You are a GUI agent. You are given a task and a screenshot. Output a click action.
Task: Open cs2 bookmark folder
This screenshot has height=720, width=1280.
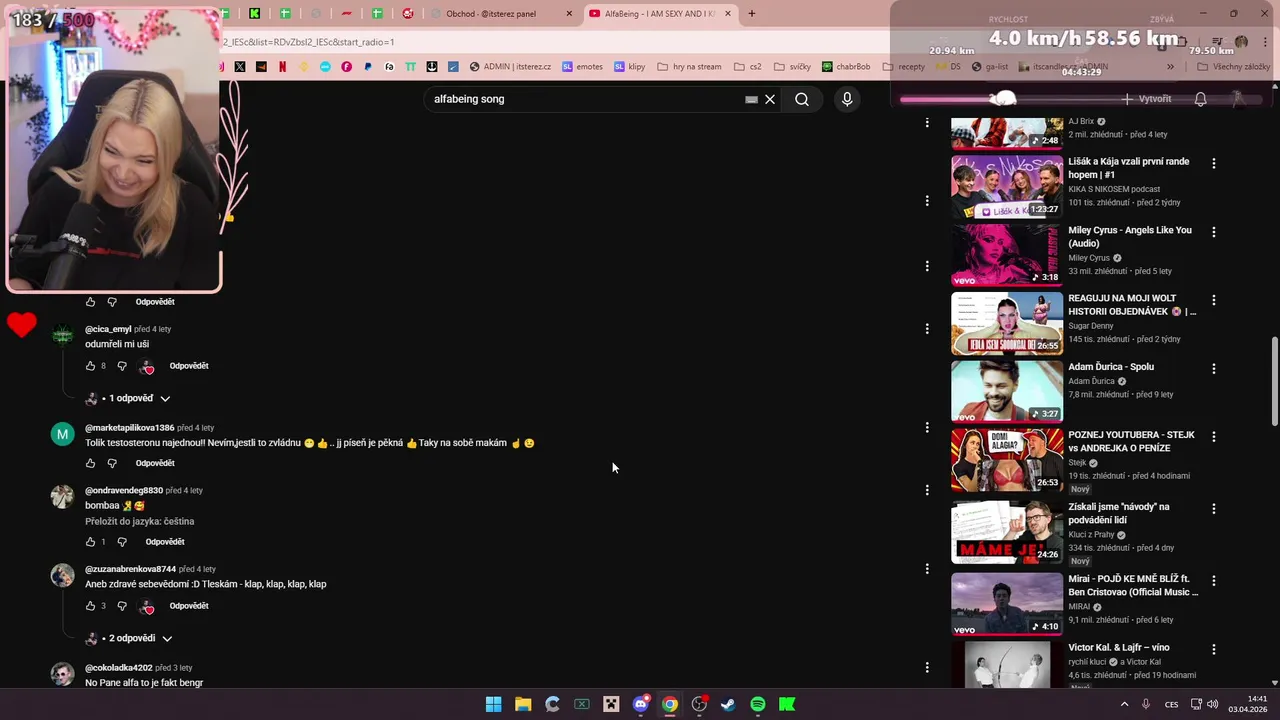click(747, 67)
